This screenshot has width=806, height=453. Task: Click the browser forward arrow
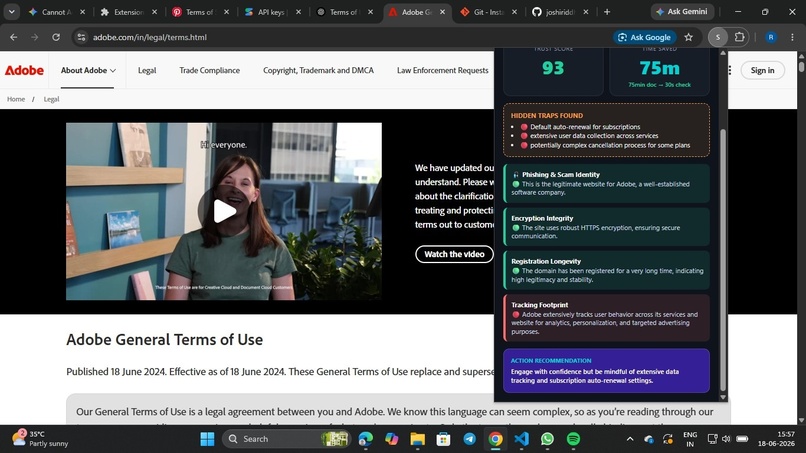pos(34,37)
